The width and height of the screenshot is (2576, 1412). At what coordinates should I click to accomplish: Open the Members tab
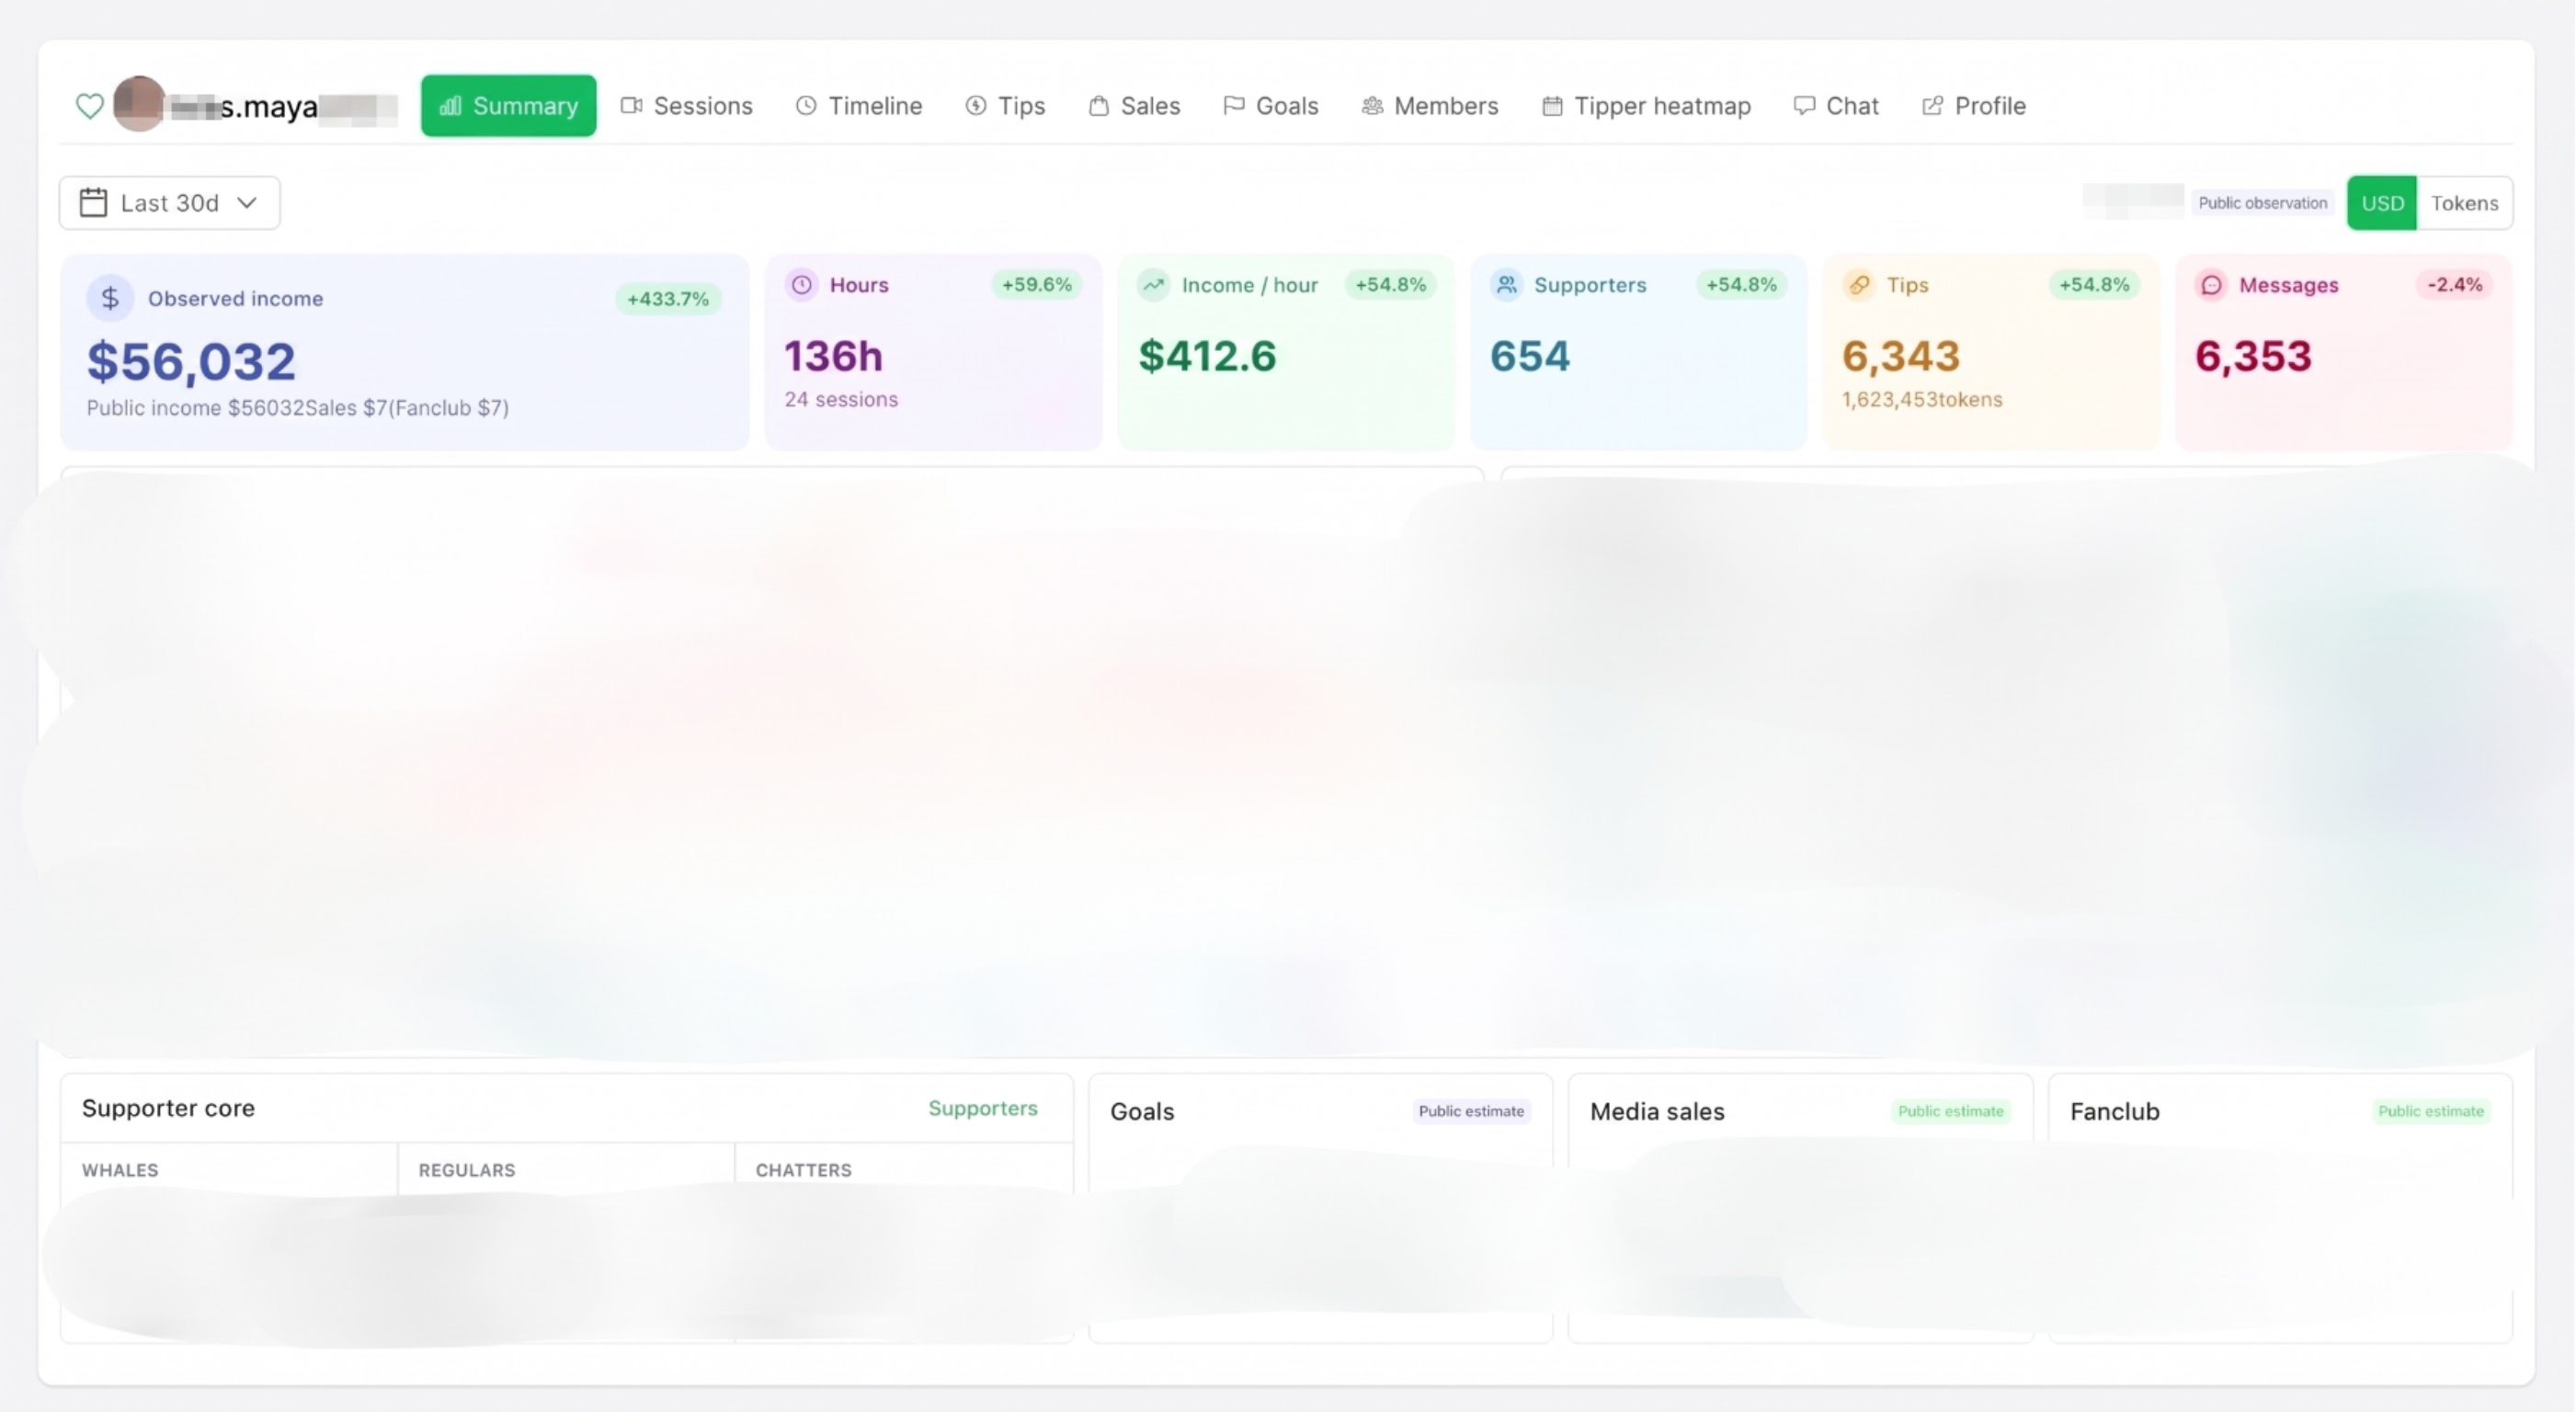pos(1429,105)
